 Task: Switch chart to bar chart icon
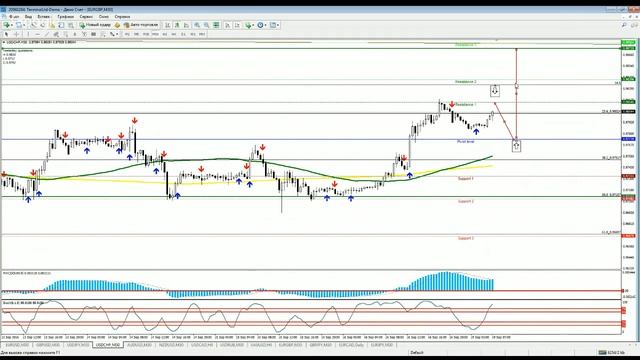[167, 25]
